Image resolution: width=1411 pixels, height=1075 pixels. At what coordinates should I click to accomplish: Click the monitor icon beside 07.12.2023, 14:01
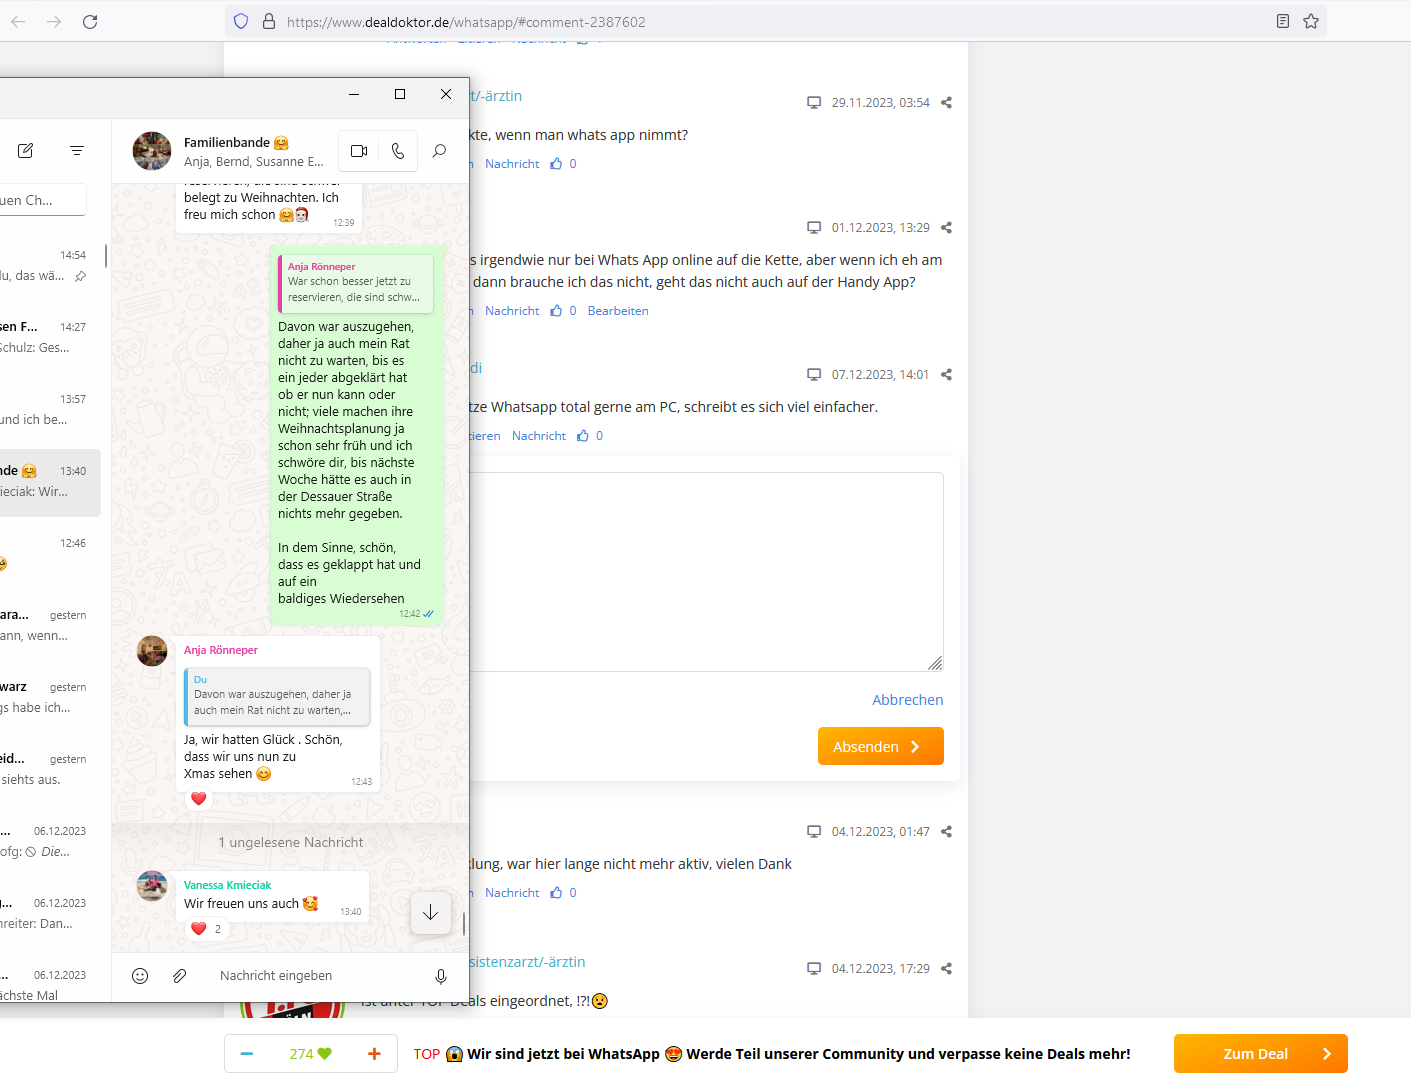814,374
